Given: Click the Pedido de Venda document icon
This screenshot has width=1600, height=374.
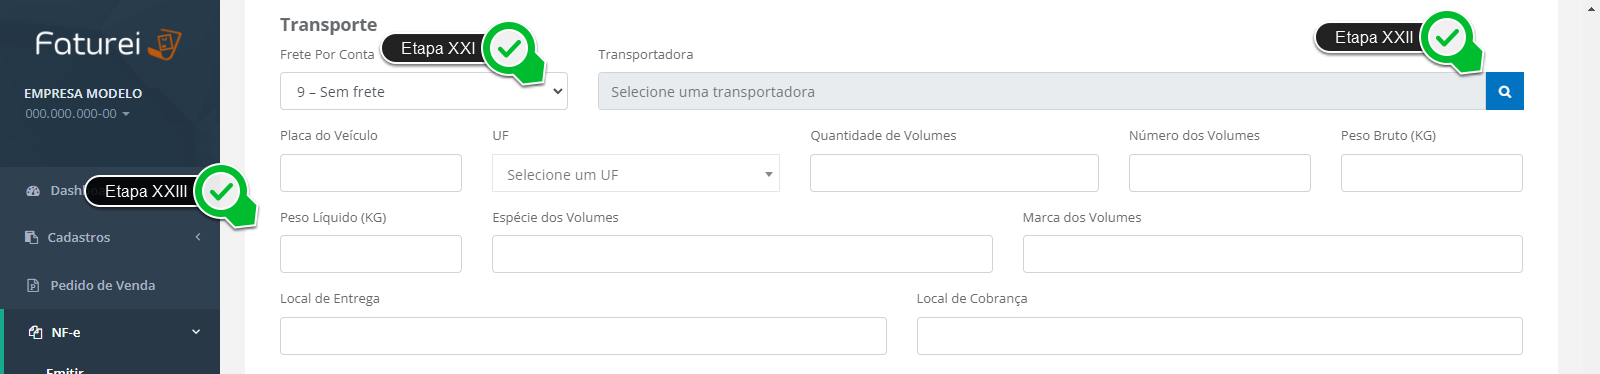Looking at the screenshot, I should pyautogui.click(x=32, y=285).
